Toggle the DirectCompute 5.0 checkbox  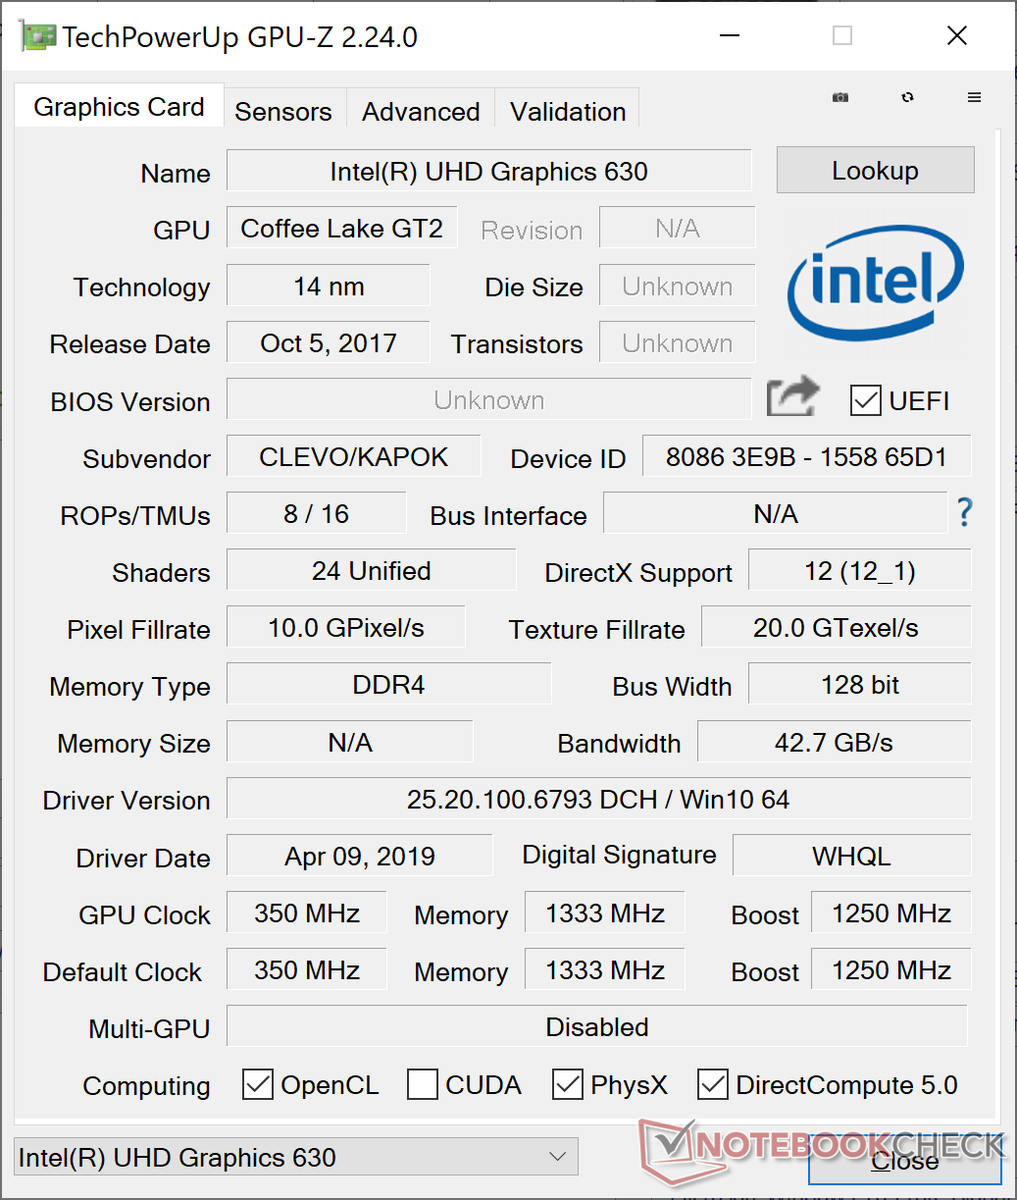[713, 1084]
